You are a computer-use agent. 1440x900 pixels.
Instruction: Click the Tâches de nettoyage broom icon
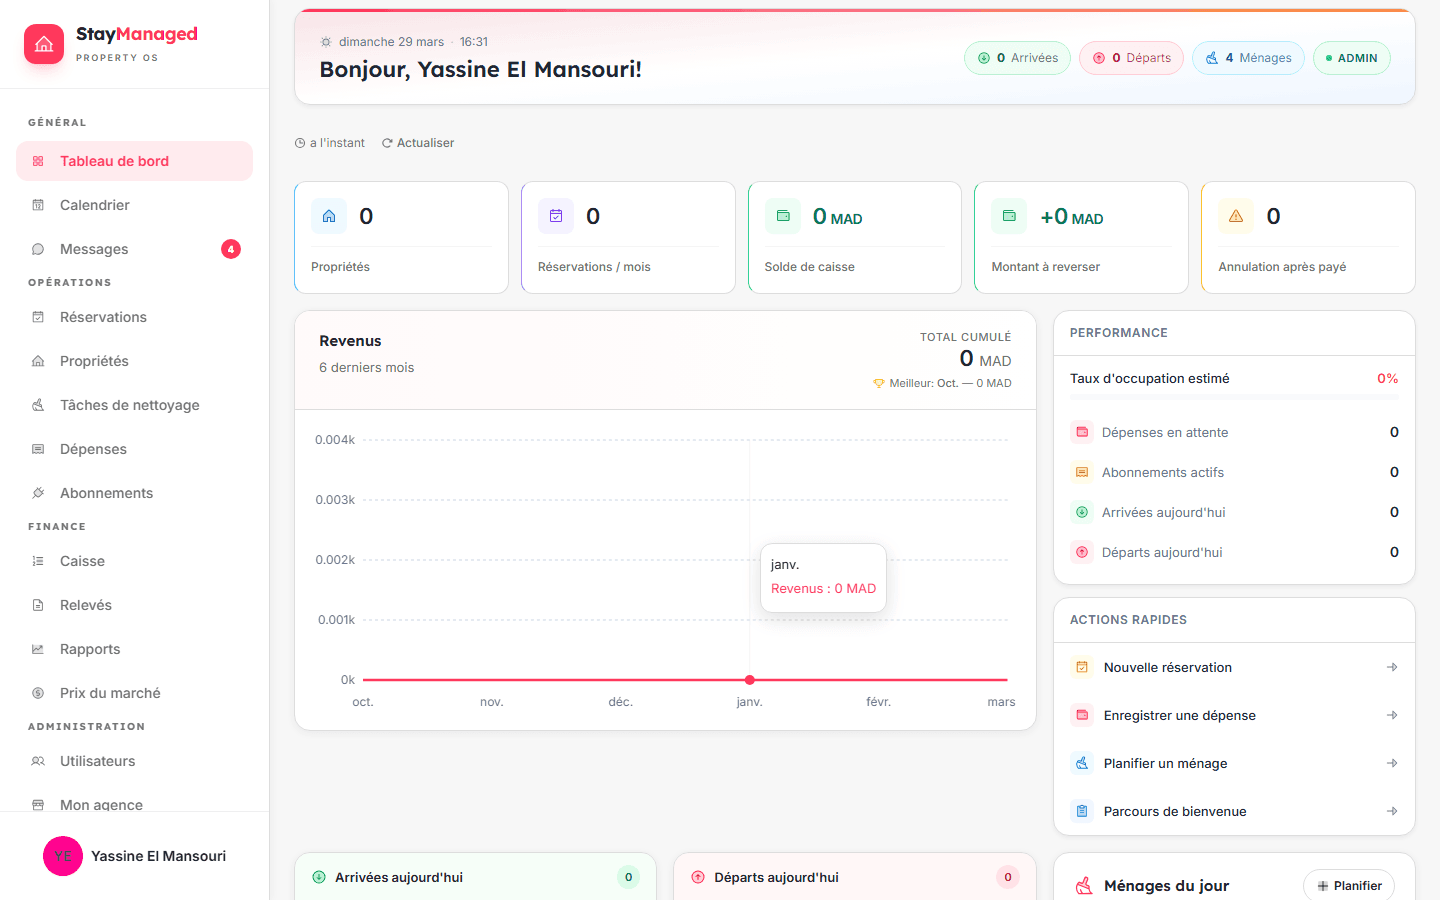pos(38,405)
